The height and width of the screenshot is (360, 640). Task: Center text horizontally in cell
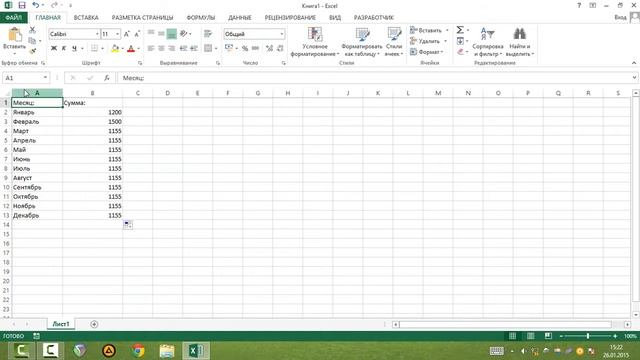[161, 49]
